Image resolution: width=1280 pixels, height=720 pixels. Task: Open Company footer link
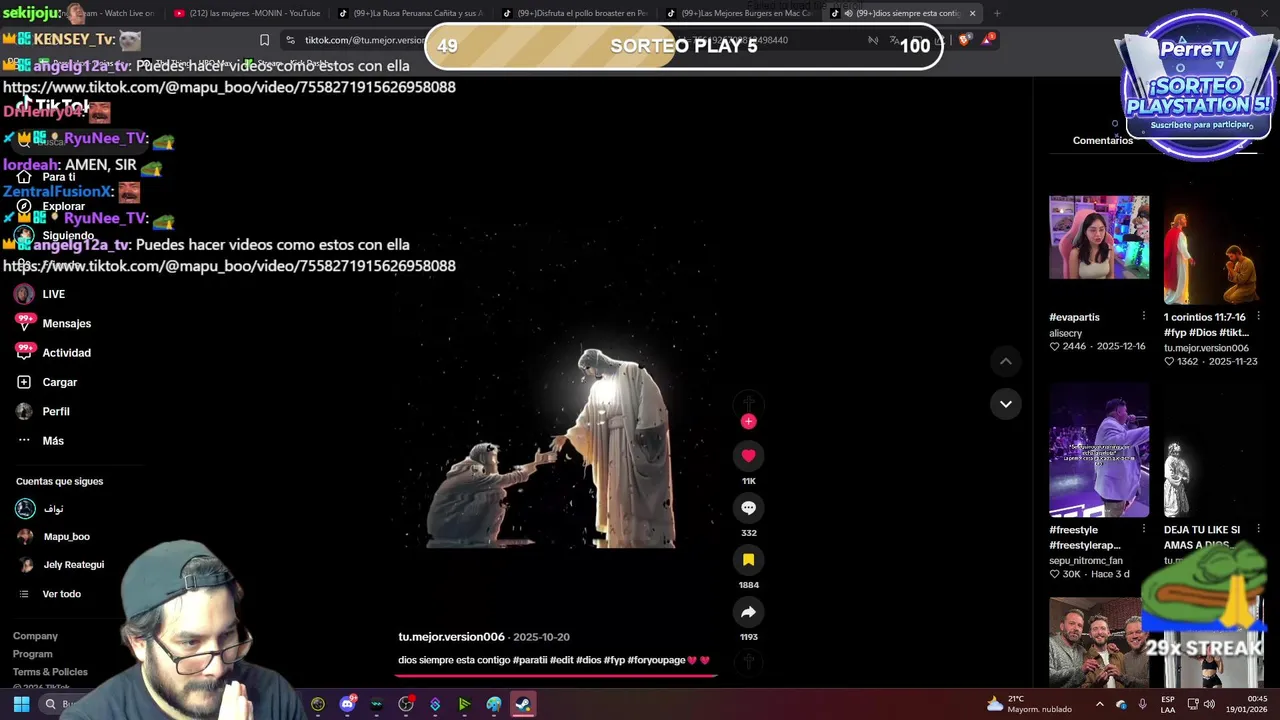coord(35,636)
